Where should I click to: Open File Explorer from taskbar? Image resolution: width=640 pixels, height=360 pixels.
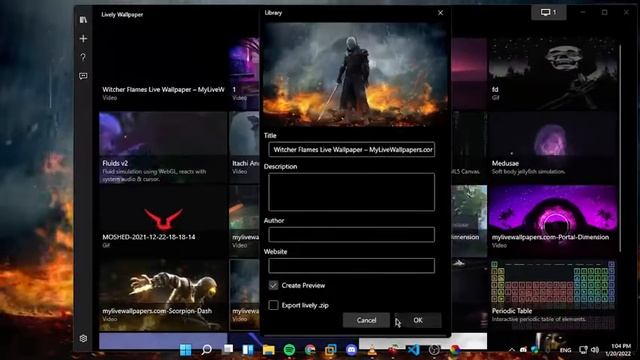click(x=269, y=349)
